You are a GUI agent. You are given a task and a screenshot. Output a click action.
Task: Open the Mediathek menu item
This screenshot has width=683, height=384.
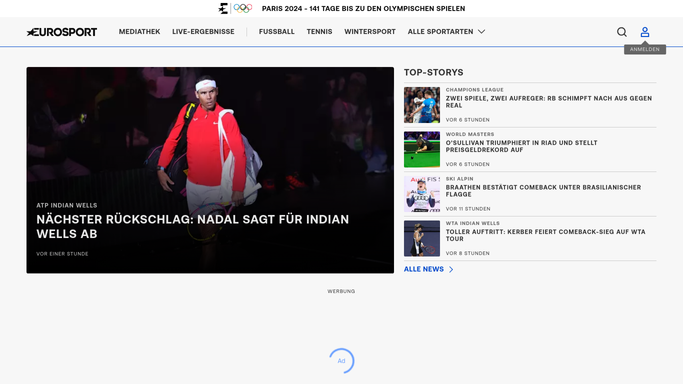pyautogui.click(x=139, y=31)
